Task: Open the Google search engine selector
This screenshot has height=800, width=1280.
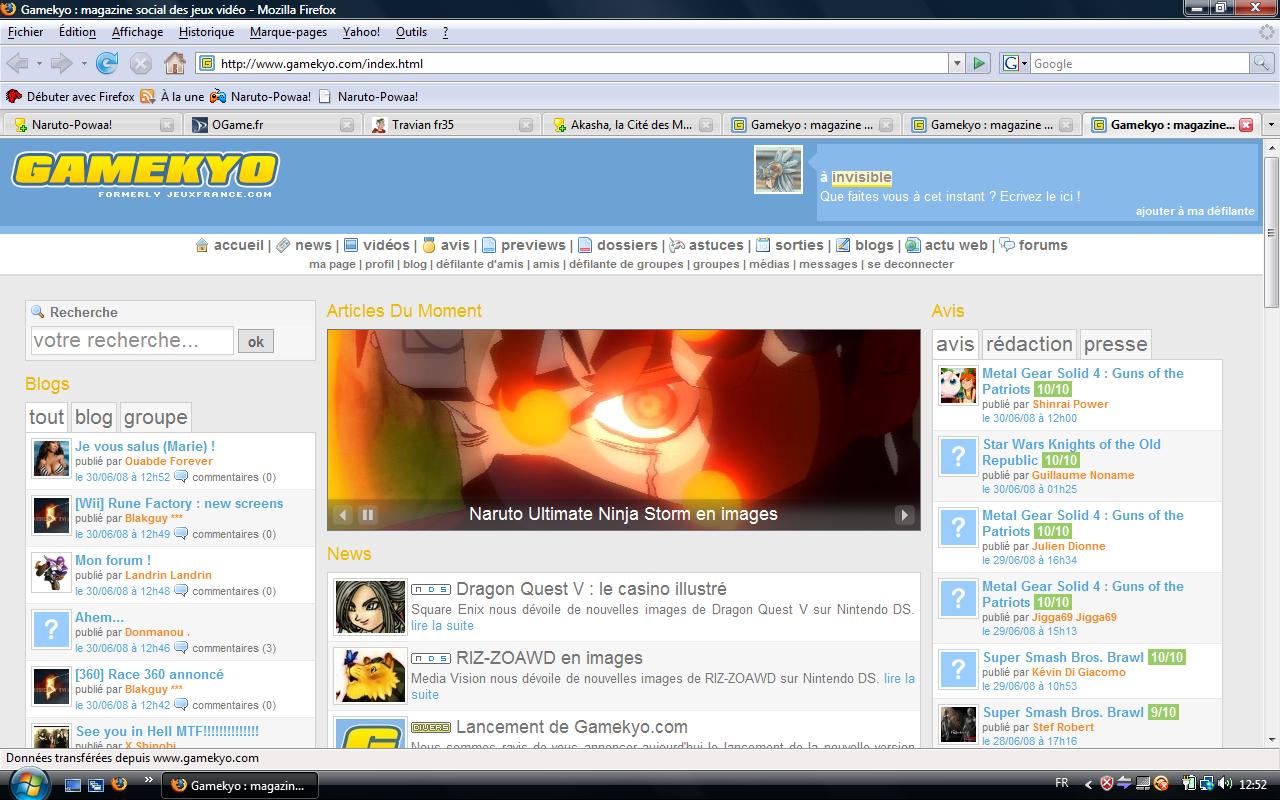Action: pyautogui.click(x=1015, y=63)
